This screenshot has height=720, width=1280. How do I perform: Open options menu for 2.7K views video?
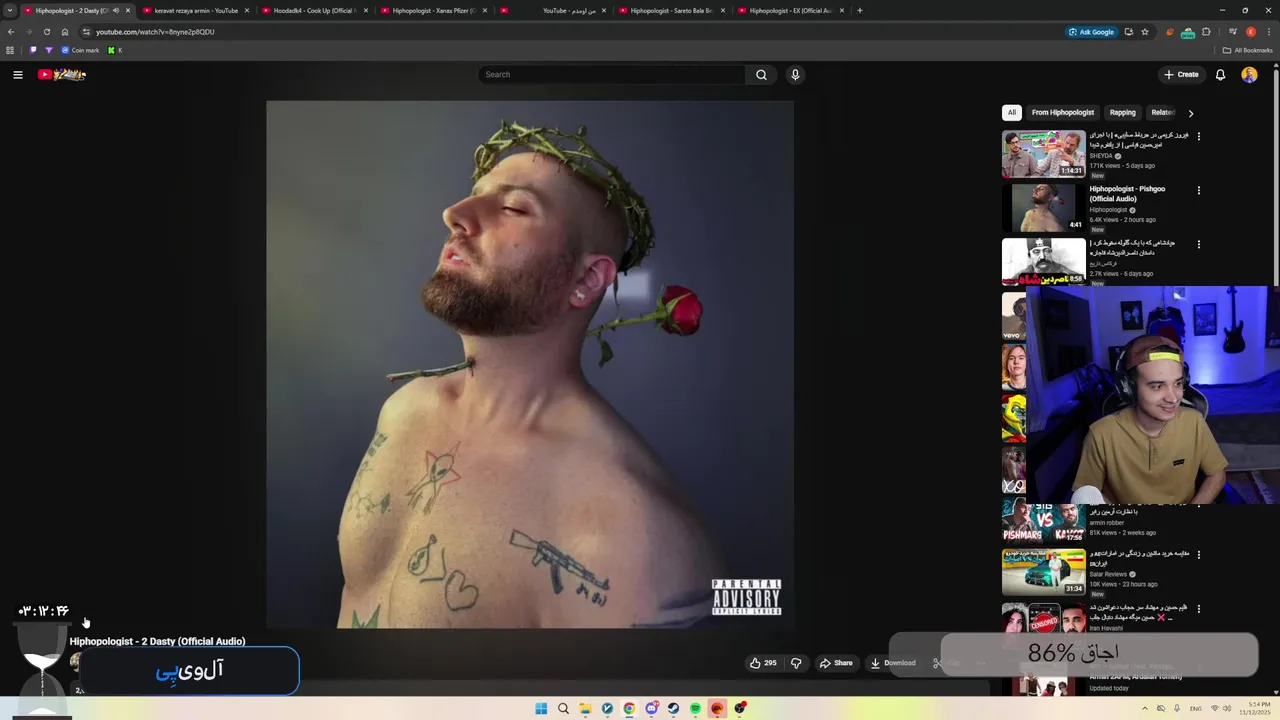coord(1198,244)
